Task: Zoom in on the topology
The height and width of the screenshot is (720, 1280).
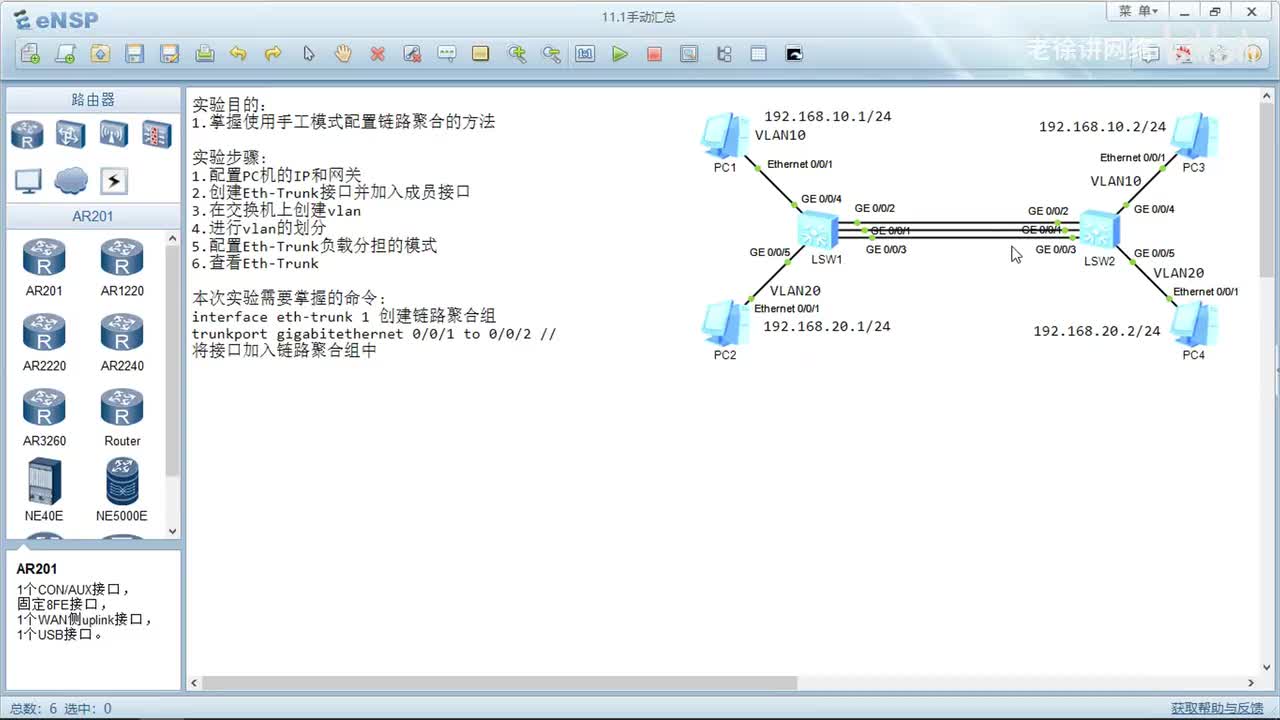Action: click(x=516, y=54)
